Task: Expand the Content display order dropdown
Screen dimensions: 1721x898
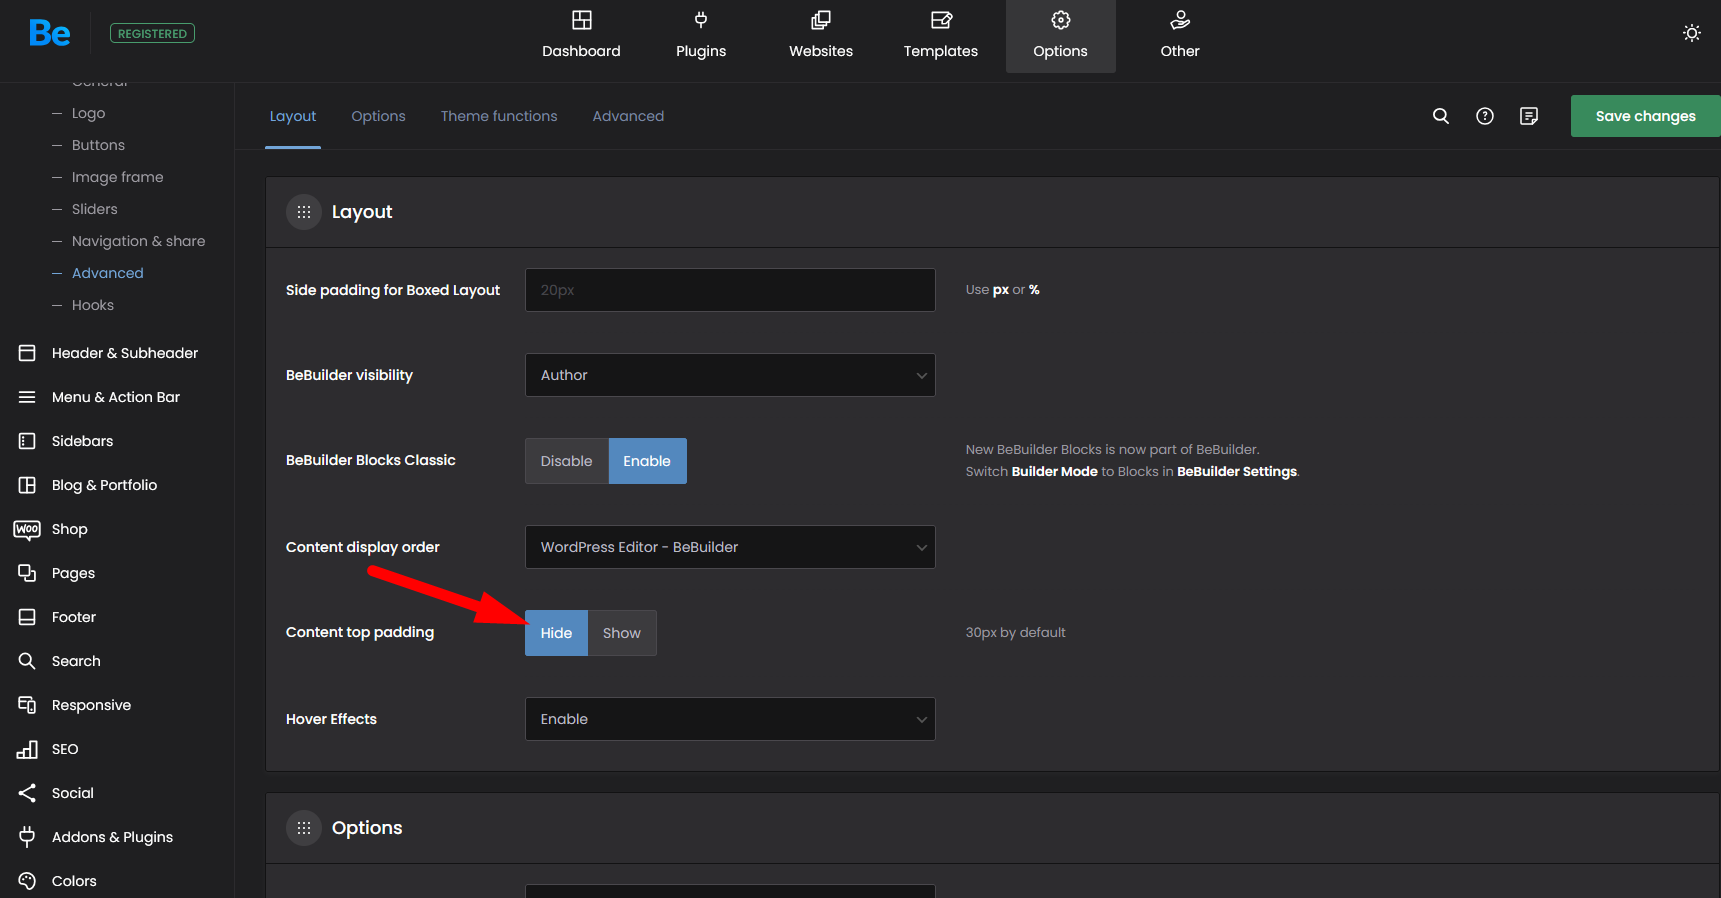Action: point(730,547)
